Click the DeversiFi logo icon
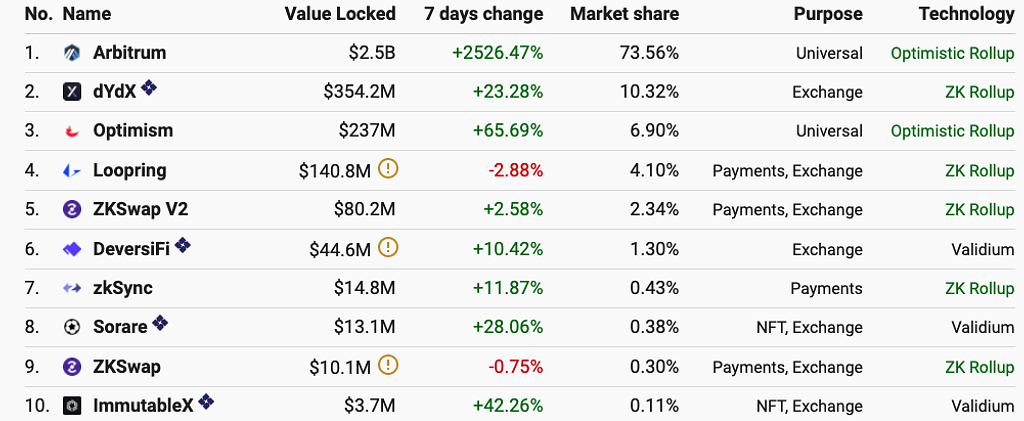Image resolution: width=1024 pixels, height=421 pixels. [72, 249]
